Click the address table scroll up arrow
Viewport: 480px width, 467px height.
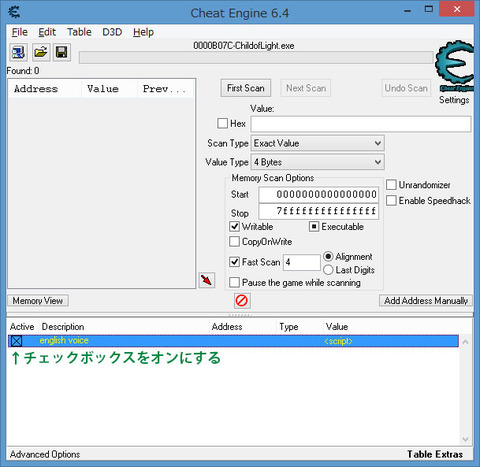466,342
